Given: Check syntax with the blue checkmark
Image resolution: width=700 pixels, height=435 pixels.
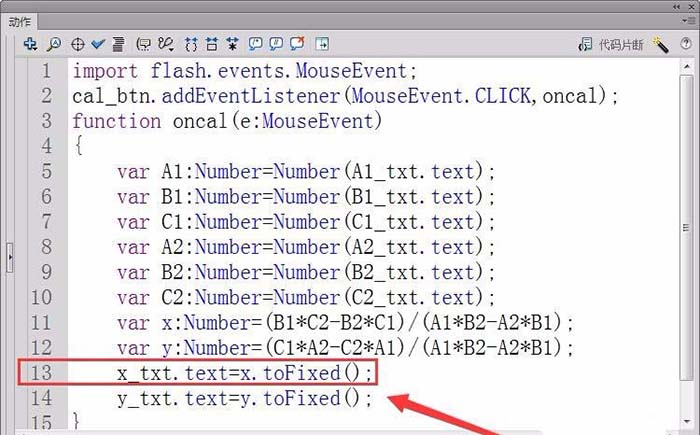Looking at the screenshot, I should (98, 44).
